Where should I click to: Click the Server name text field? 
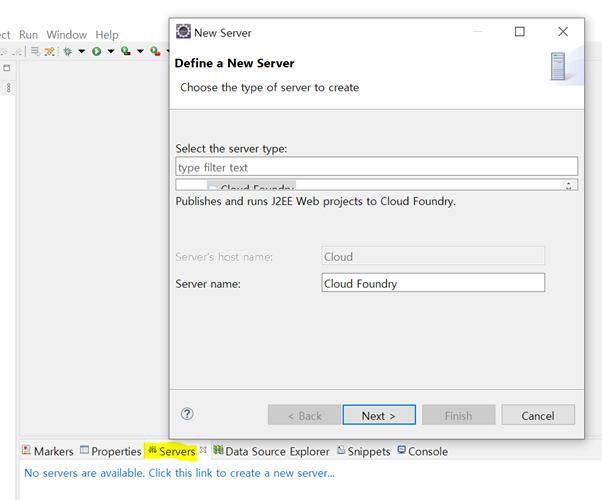pyautogui.click(x=433, y=283)
